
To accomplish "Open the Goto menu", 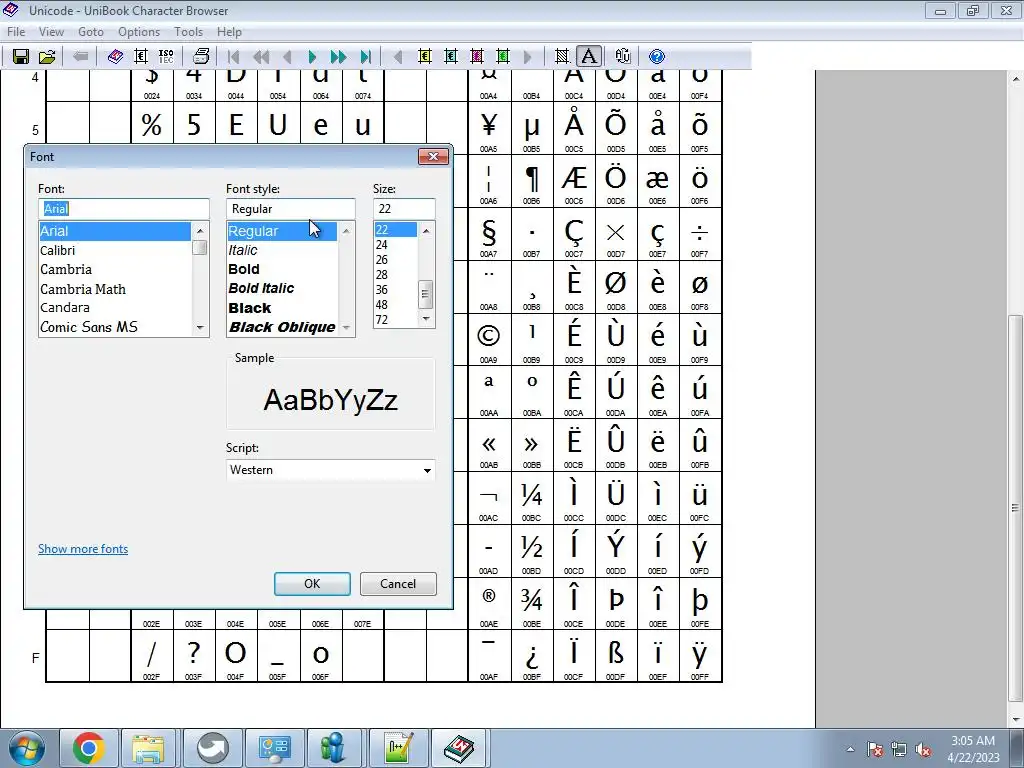I will [x=91, y=31].
